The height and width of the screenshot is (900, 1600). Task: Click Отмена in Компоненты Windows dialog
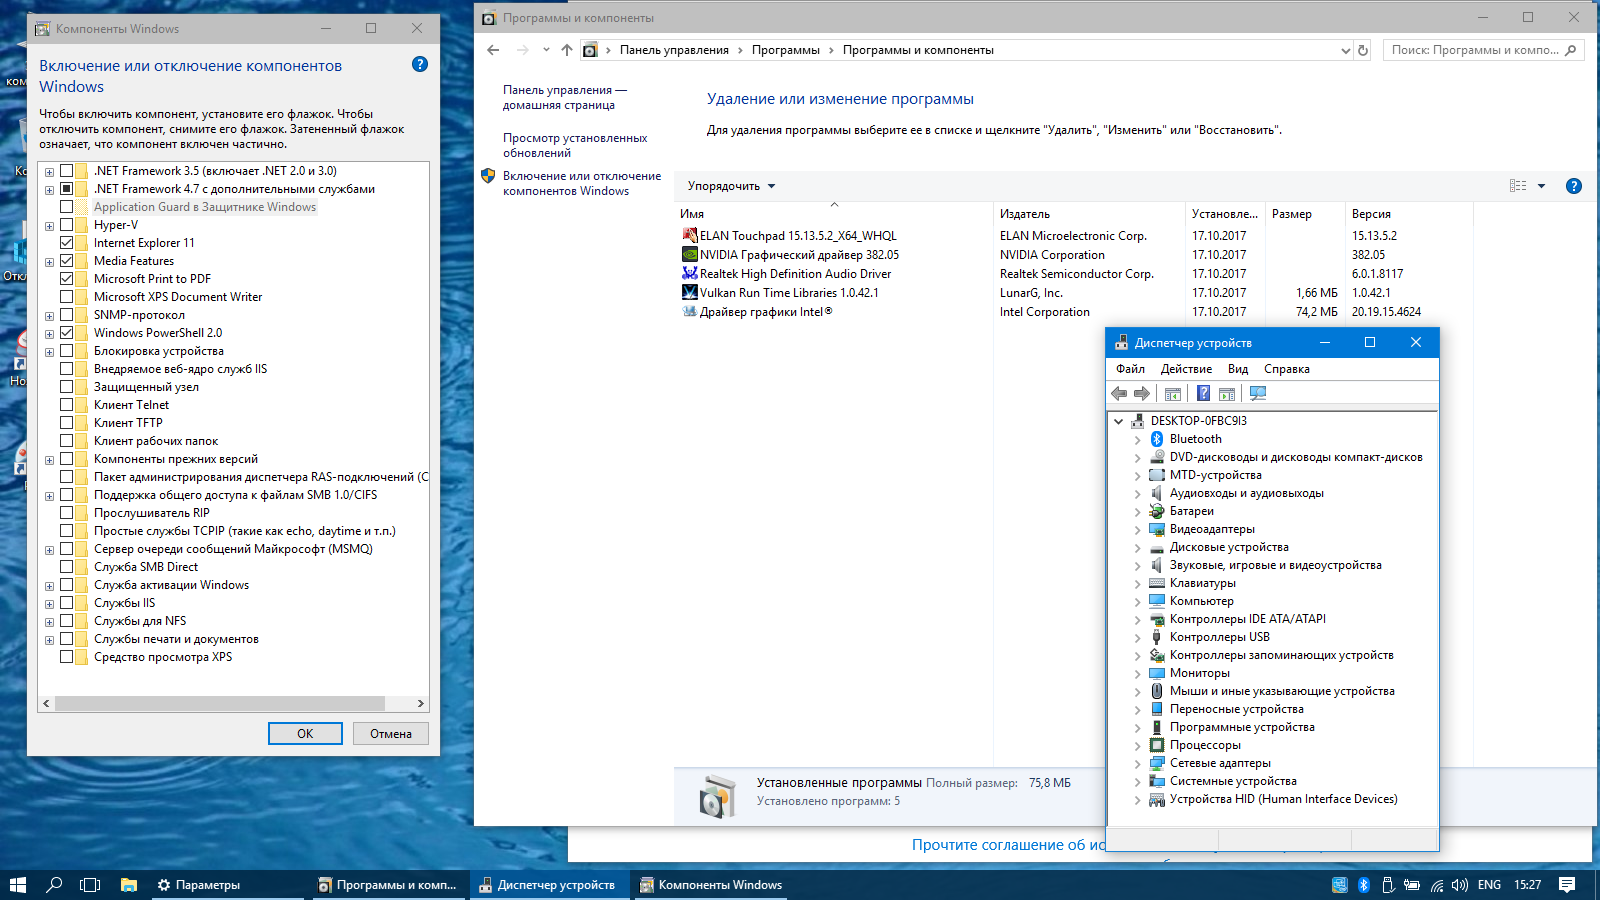[x=391, y=734]
